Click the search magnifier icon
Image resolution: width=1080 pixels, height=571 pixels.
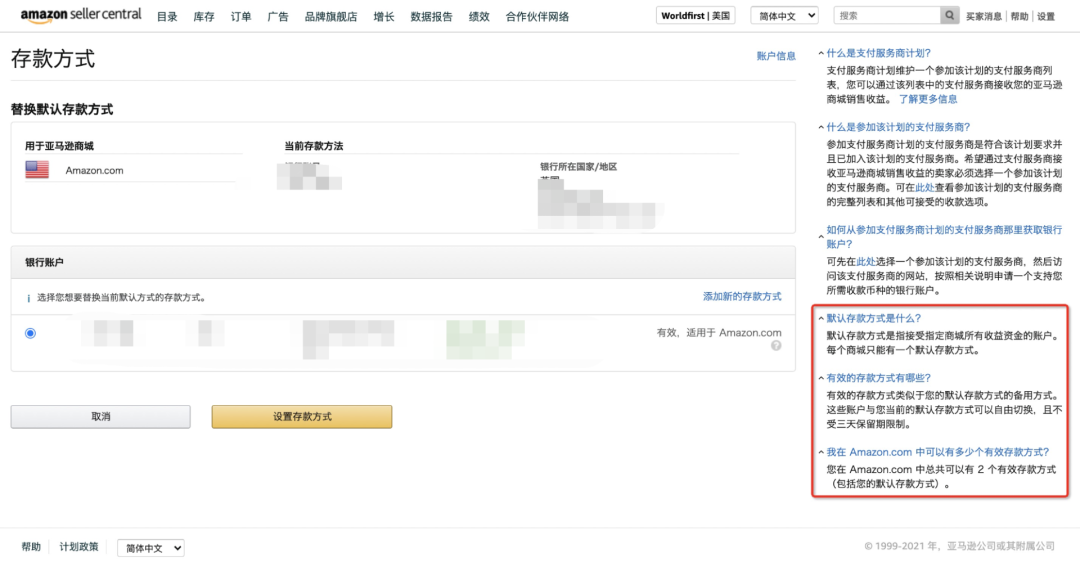(x=949, y=15)
